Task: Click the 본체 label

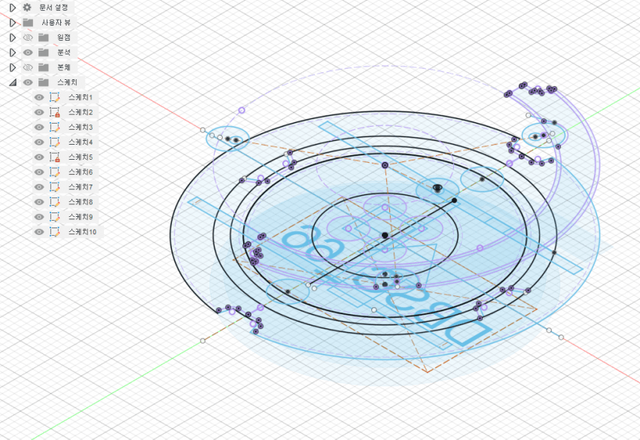Action: point(64,67)
